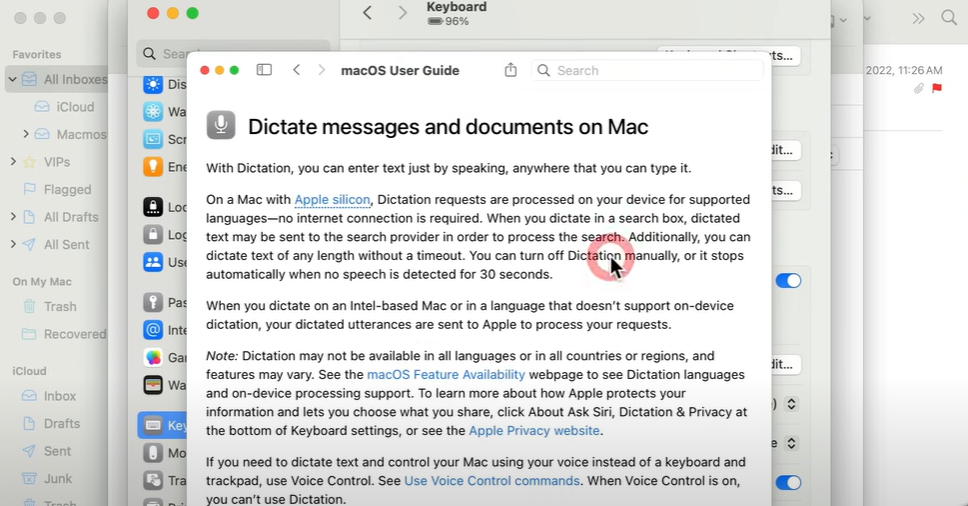The width and height of the screenshot is (968, 506).
Task: Select Displays icon in Settings sidebar
Action: point(153,84)
